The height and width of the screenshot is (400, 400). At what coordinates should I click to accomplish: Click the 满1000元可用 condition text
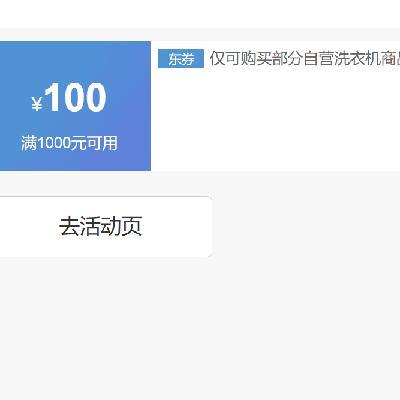coord(69,143)
